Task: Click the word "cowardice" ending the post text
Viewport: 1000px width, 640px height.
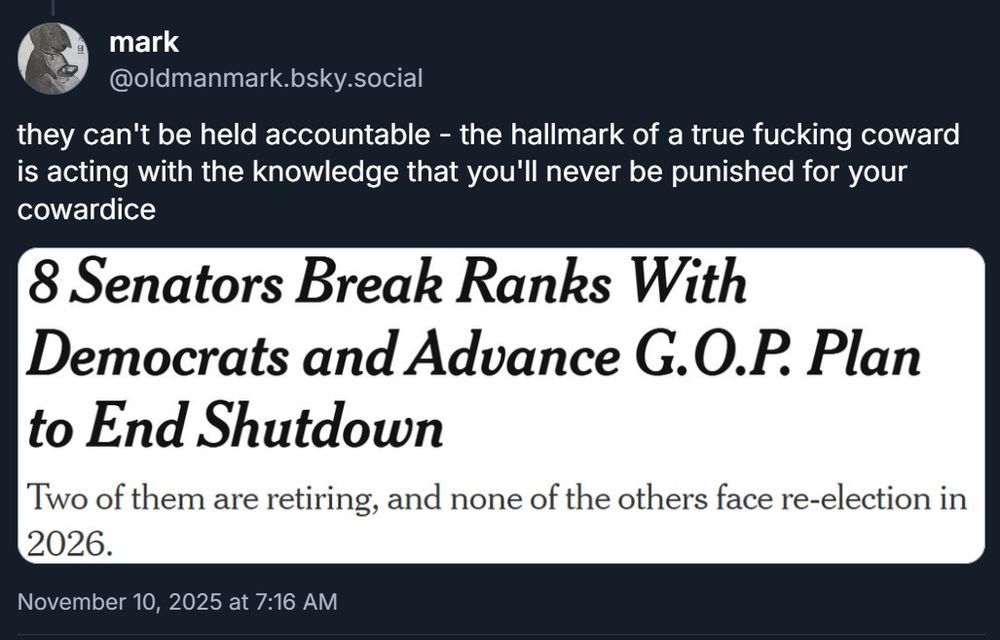Action: pos(86,210)
